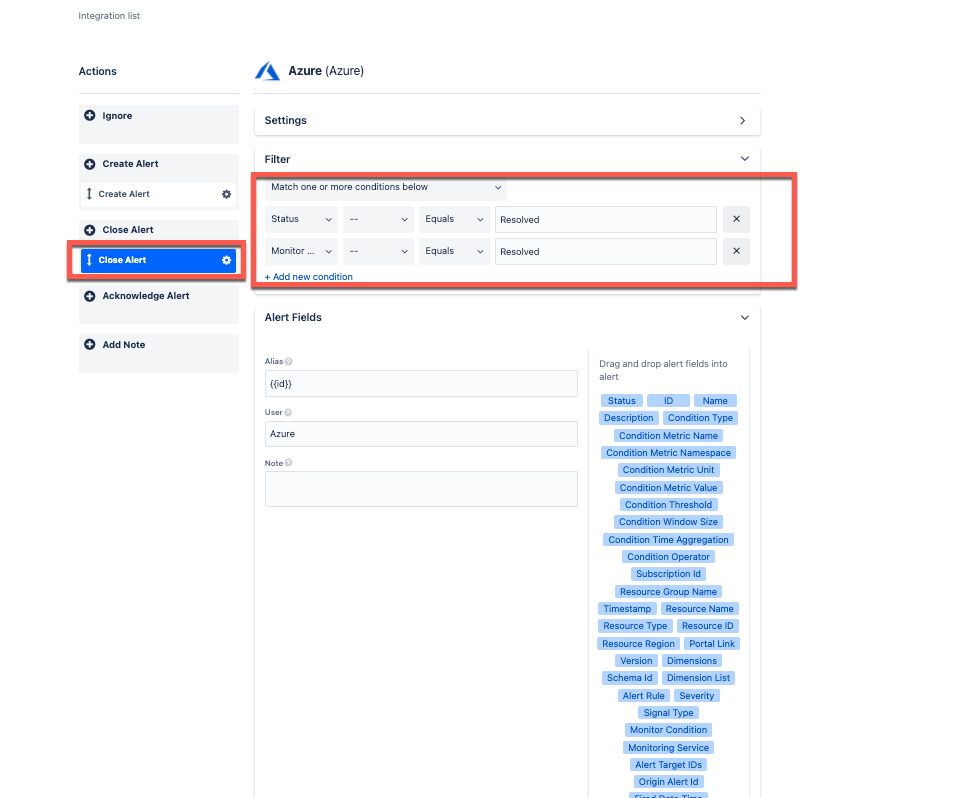
Task: Select the Condition Window Size tag
Action: (x=668, y=522)
